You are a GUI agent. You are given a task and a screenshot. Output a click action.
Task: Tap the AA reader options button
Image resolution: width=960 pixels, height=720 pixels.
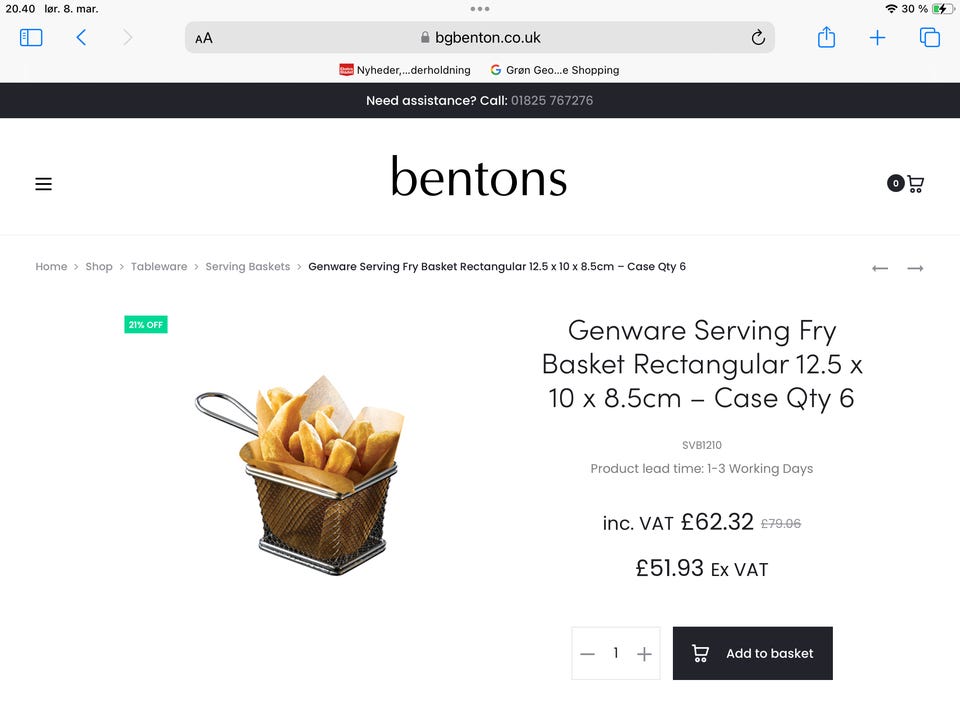click(x=204, y=38)
